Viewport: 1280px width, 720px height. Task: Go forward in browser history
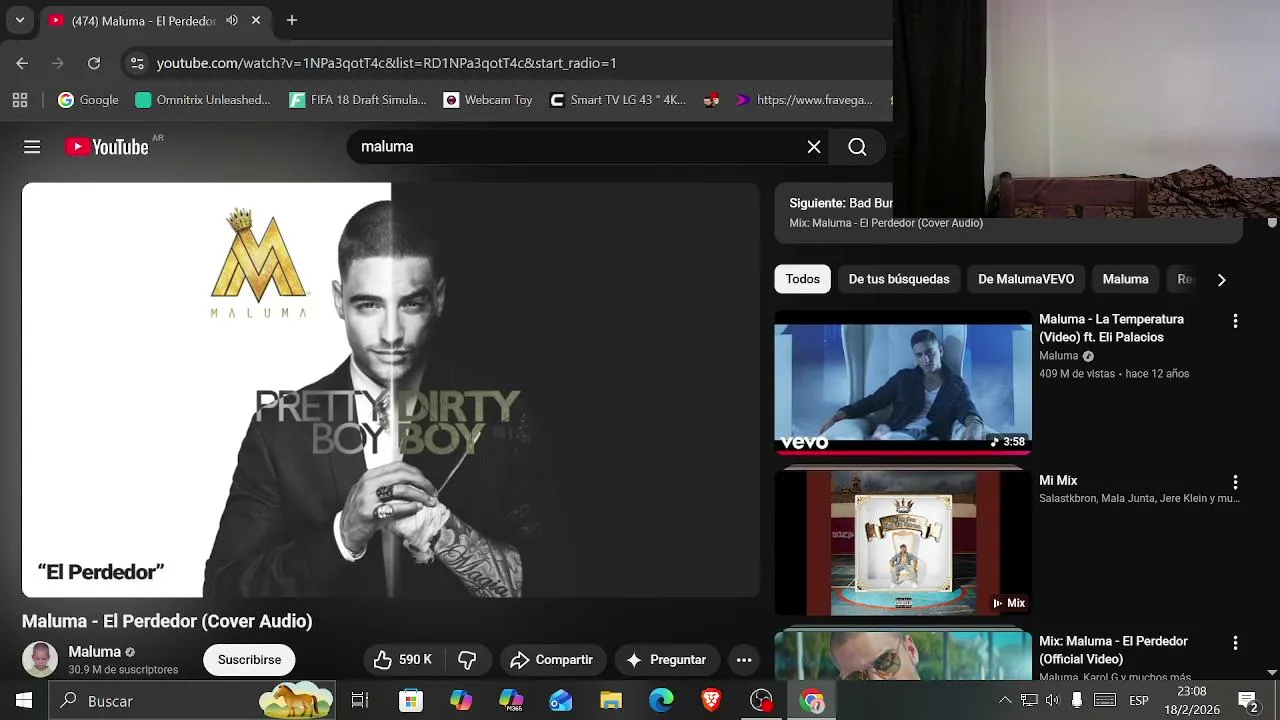point(58,63)
